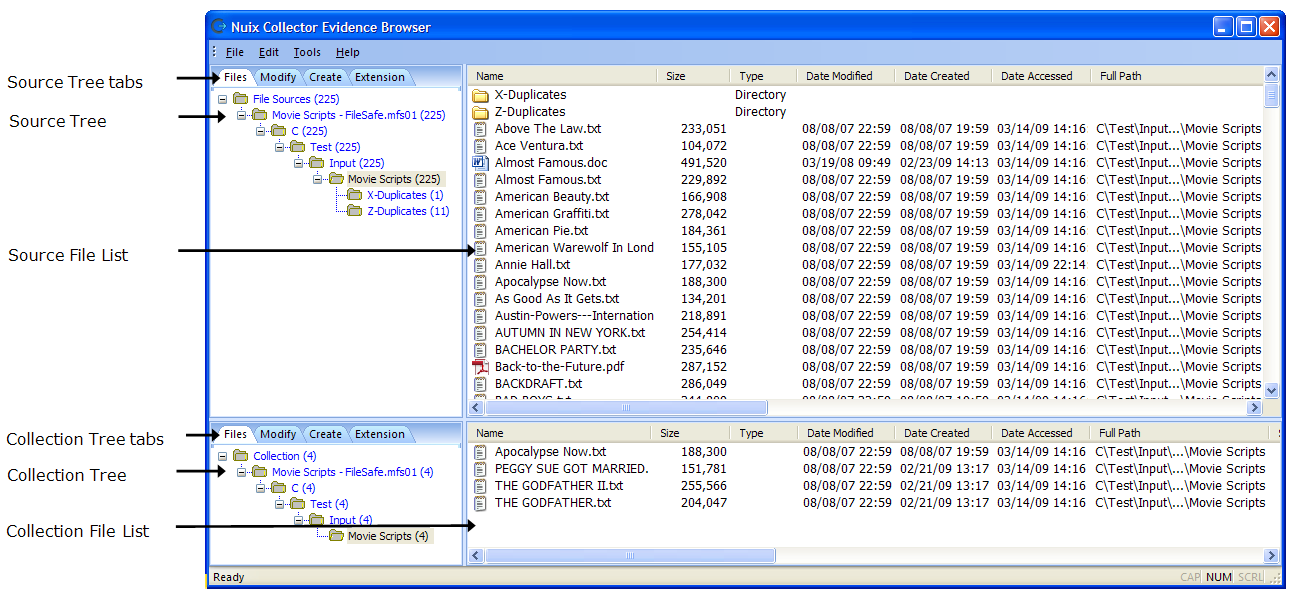Switch to Extension tab in source tree
Screen dimensions: 1294x598
tap(380, 77)
